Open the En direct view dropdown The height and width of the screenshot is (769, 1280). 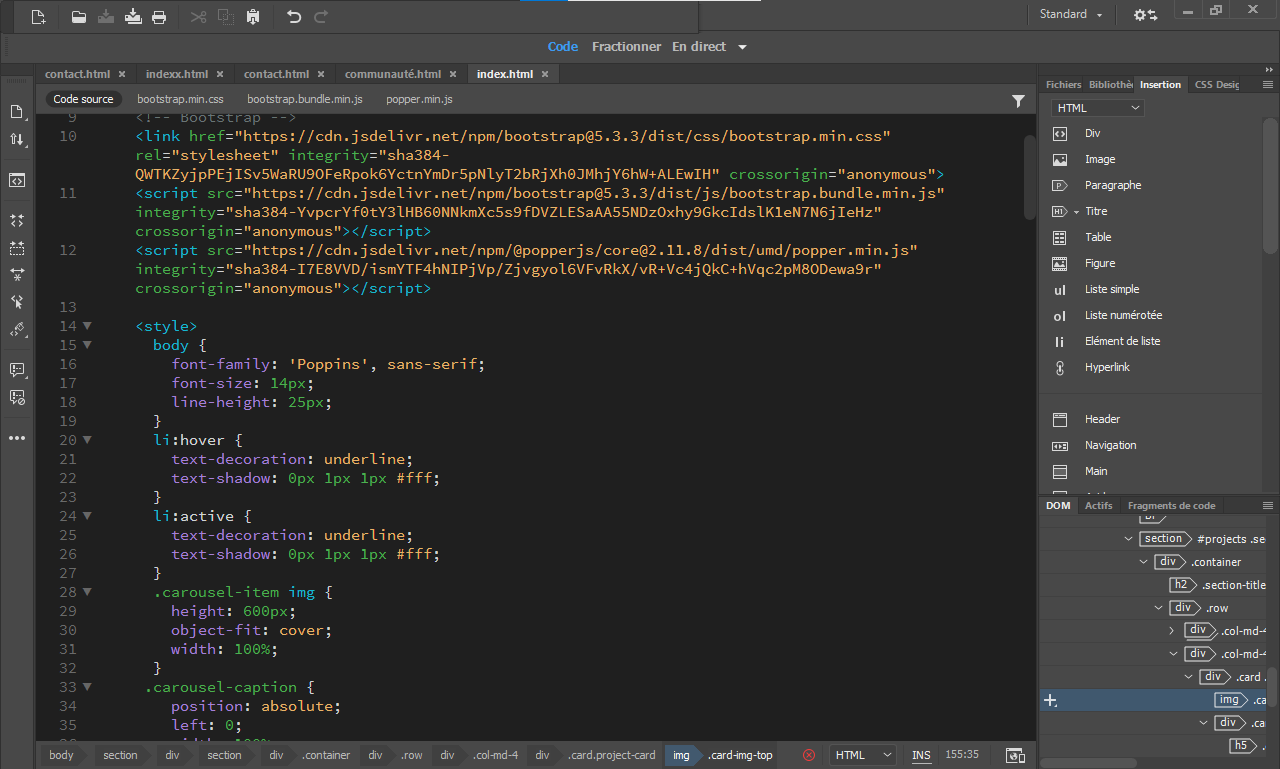(740, 46)
